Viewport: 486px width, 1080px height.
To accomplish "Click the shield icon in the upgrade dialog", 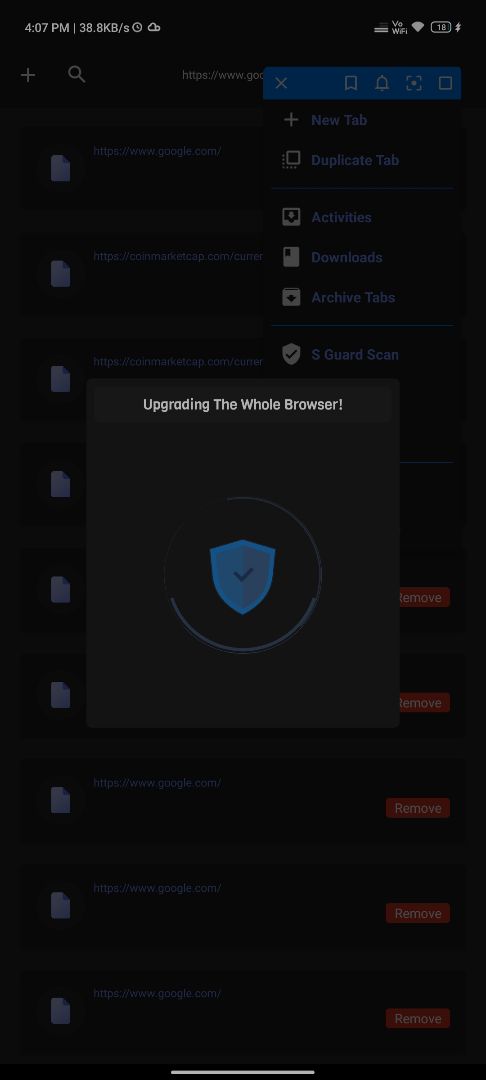I will 242,577.
